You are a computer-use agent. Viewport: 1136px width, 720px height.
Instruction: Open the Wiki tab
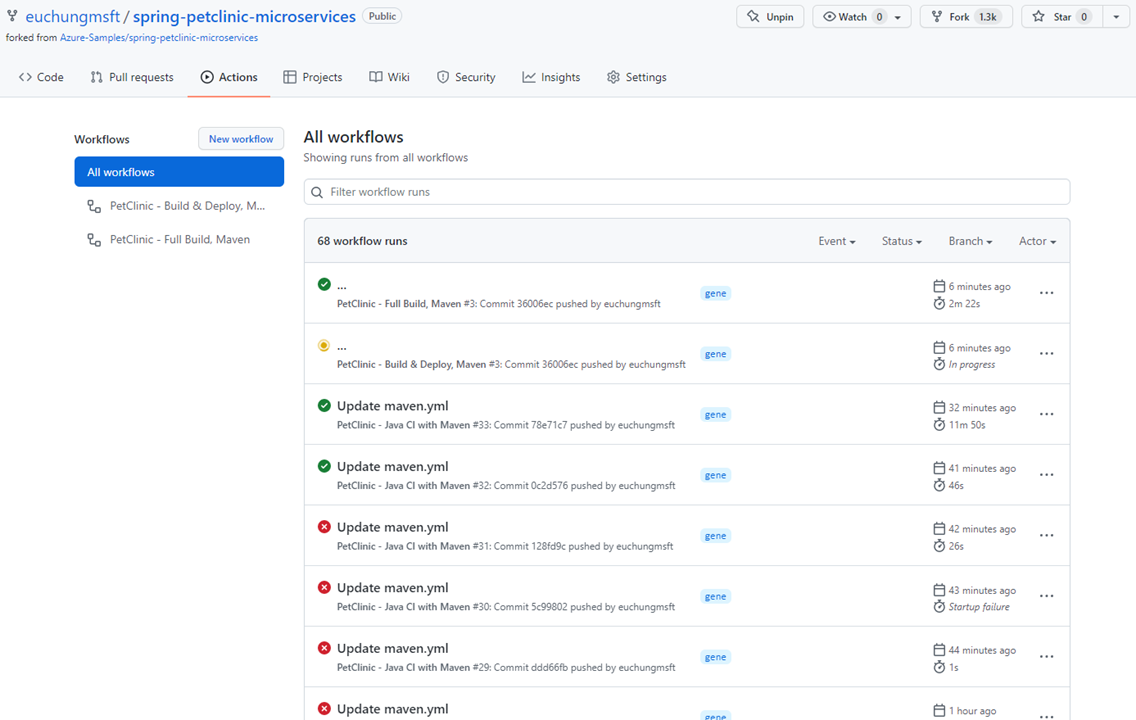(x=390, y=77)
